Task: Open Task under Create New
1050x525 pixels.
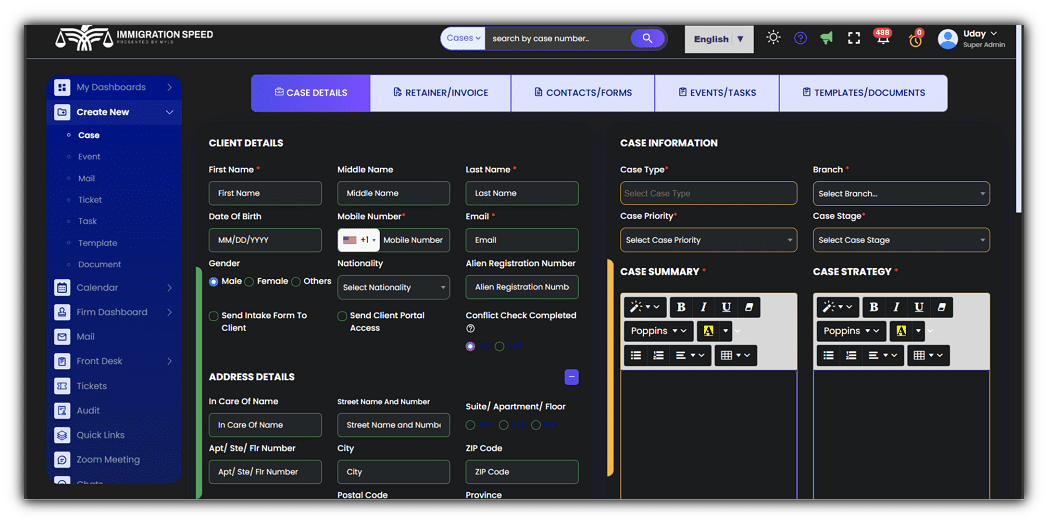Action: tap(88, 221)
